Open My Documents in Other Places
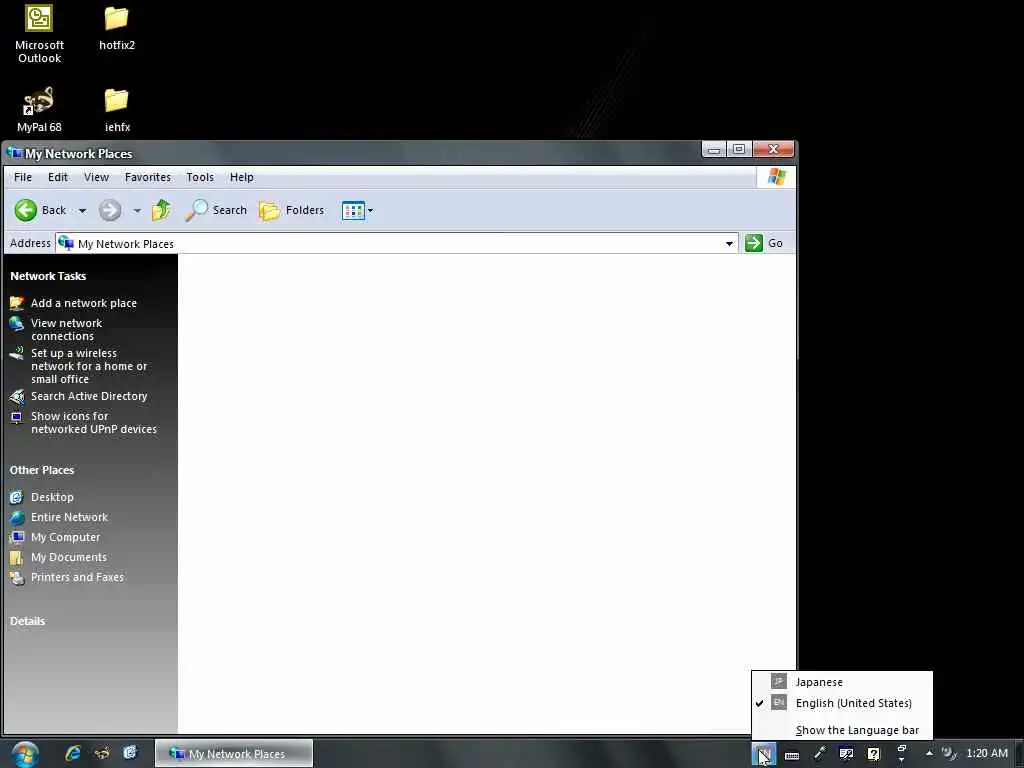Viewport: 1024px width, 768px height. tap(69, 557)
